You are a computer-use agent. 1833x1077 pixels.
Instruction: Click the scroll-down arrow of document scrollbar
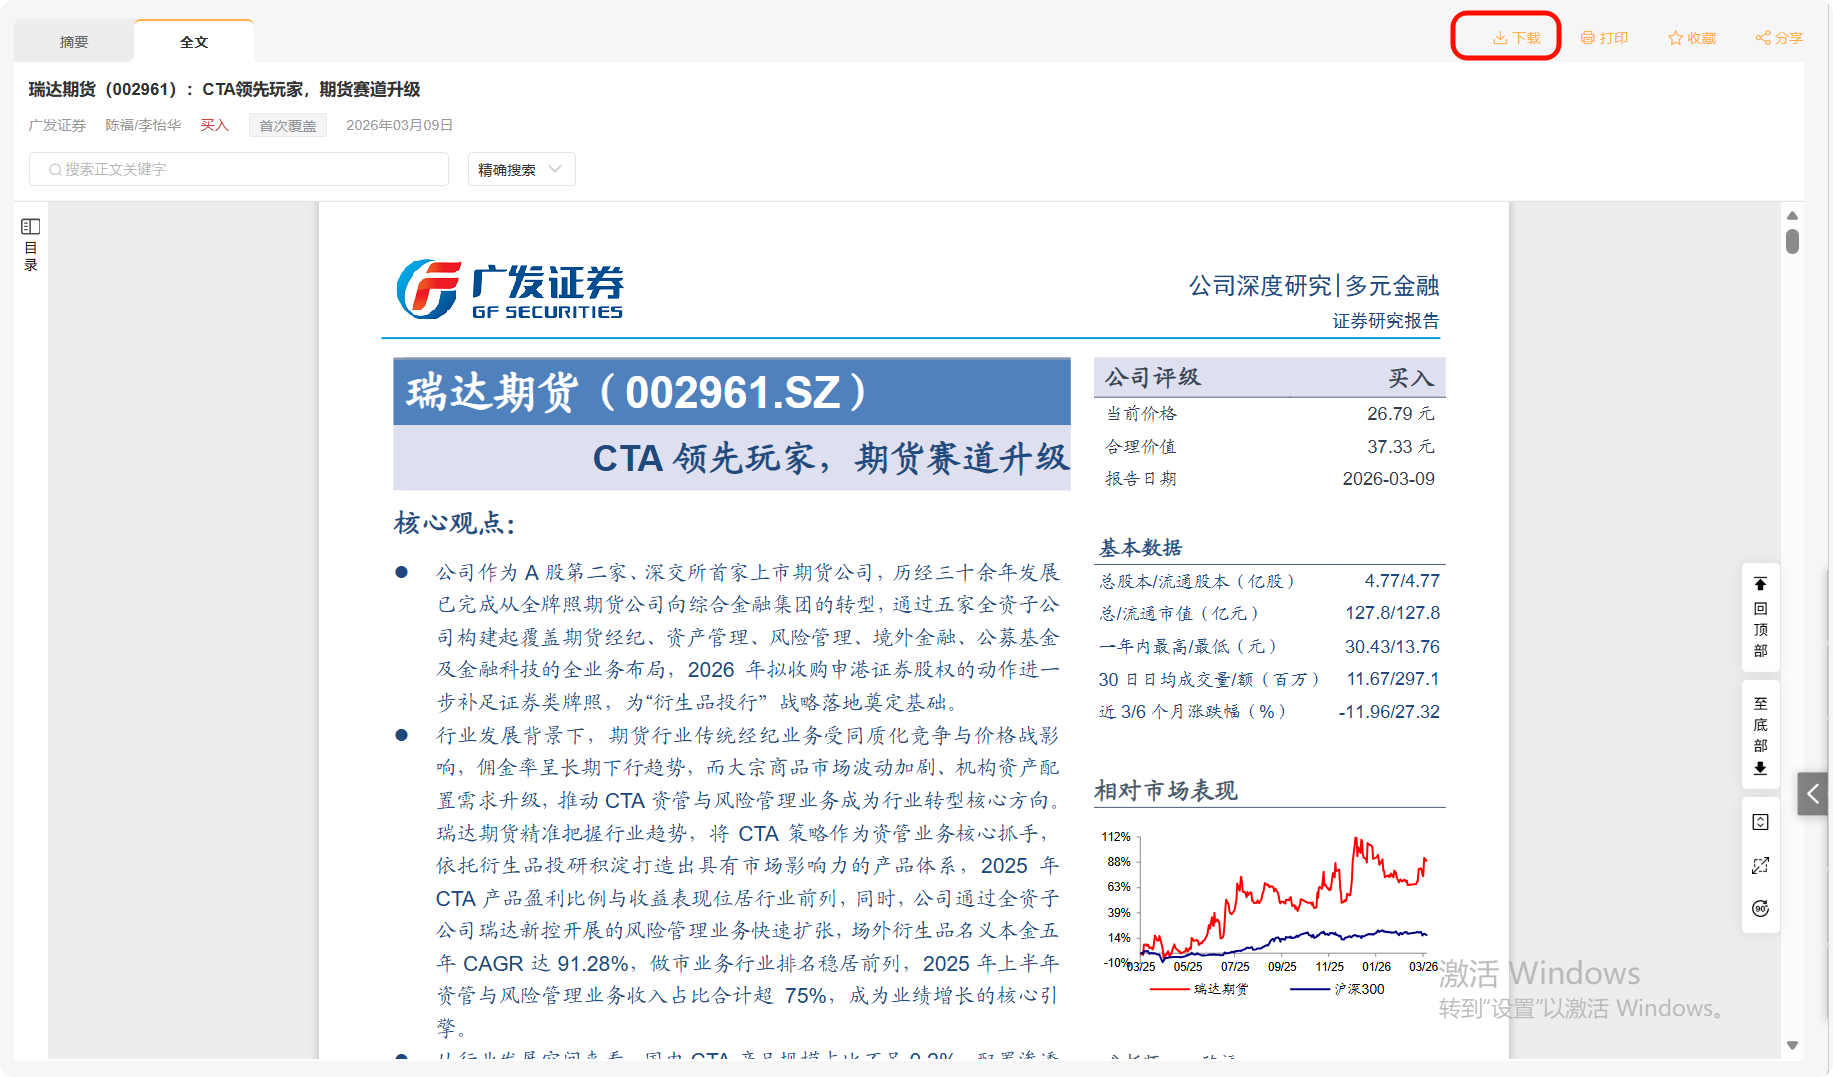tap(1793, 1045)
